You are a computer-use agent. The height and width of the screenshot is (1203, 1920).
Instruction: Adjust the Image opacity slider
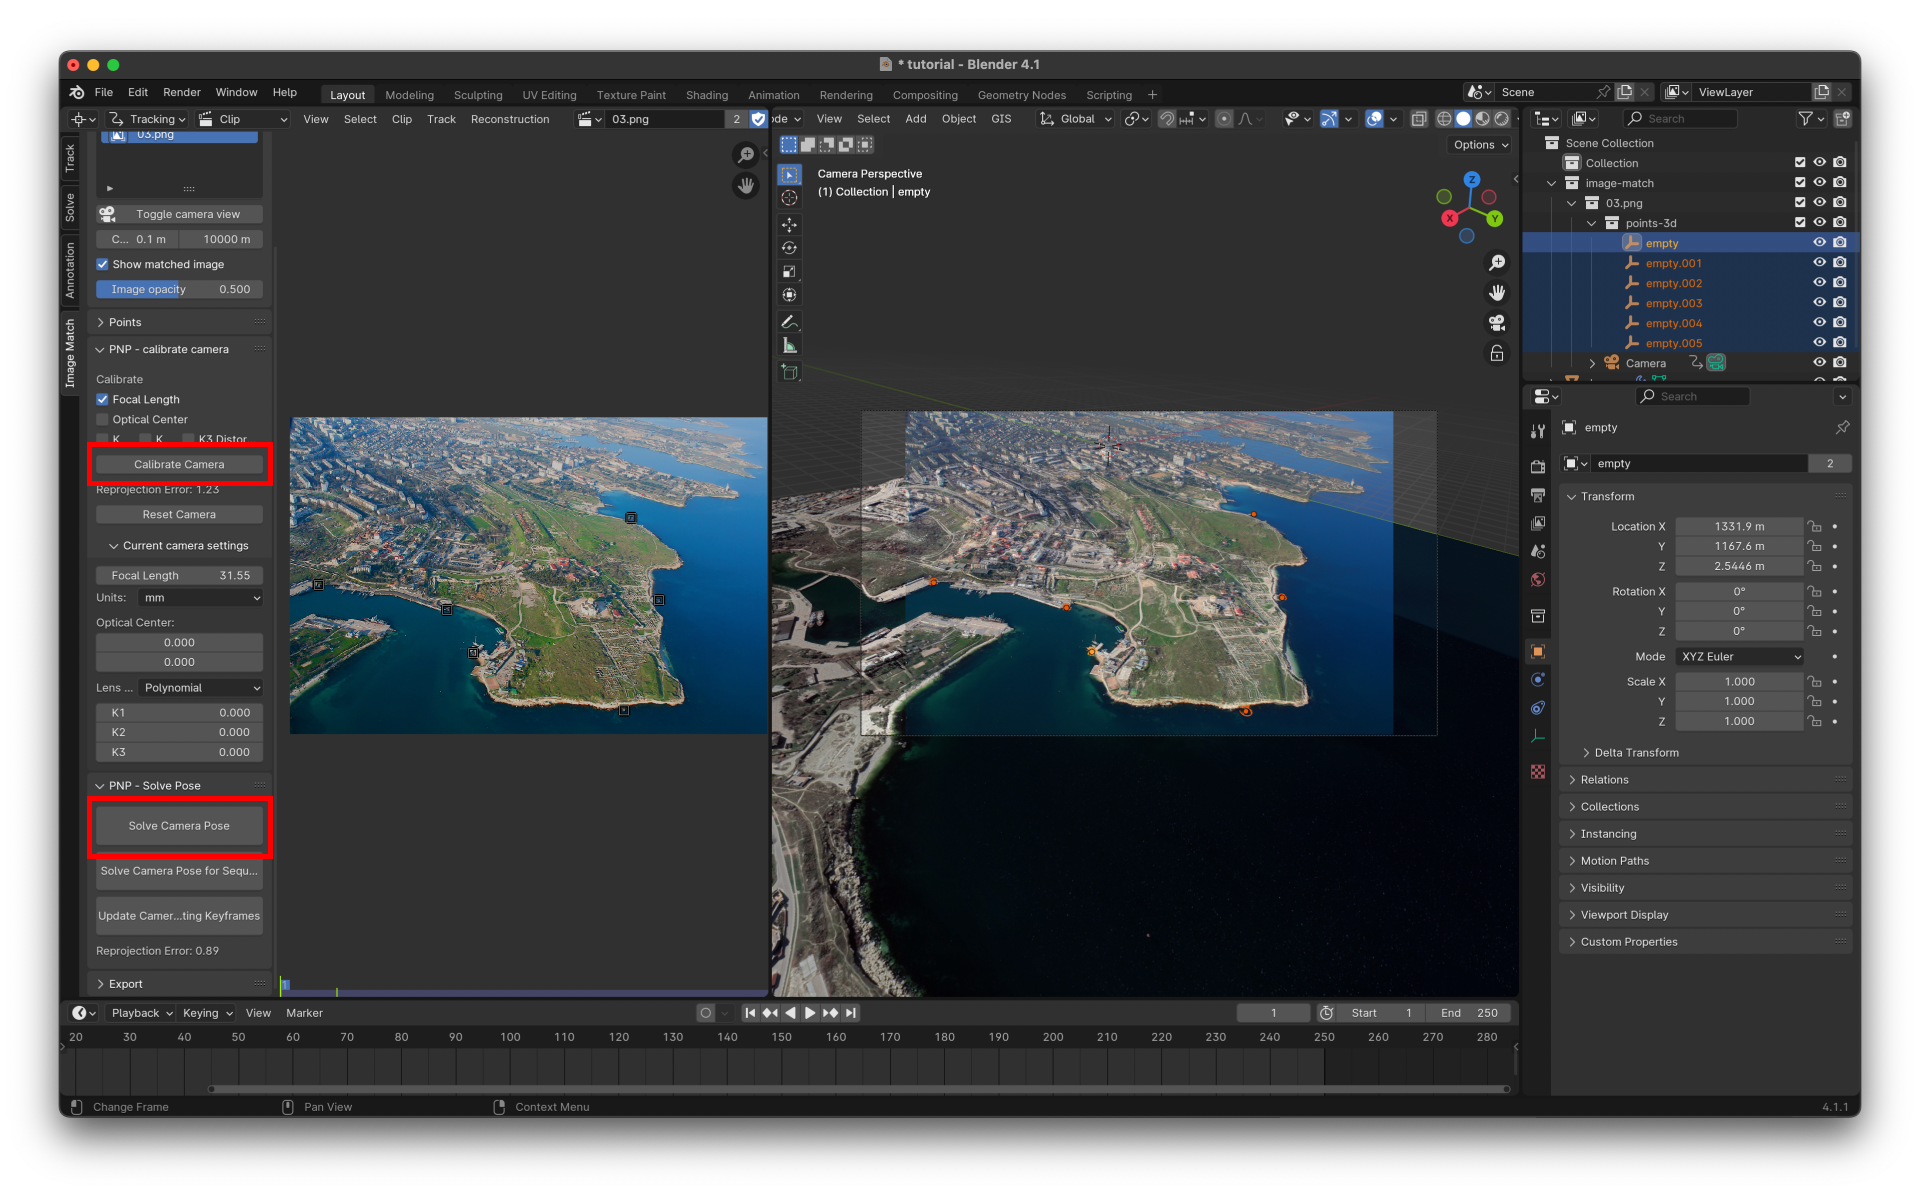[179, 289]
